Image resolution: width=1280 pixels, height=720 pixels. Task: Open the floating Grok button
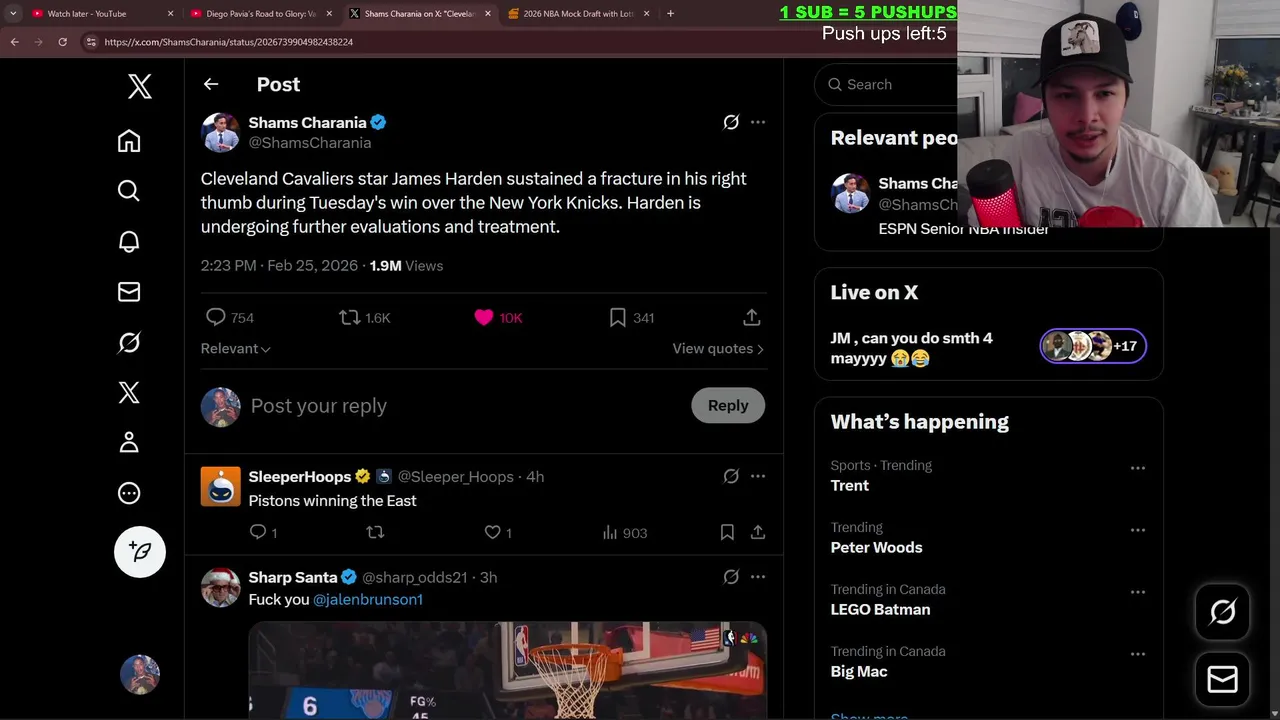click(1223, 612)
